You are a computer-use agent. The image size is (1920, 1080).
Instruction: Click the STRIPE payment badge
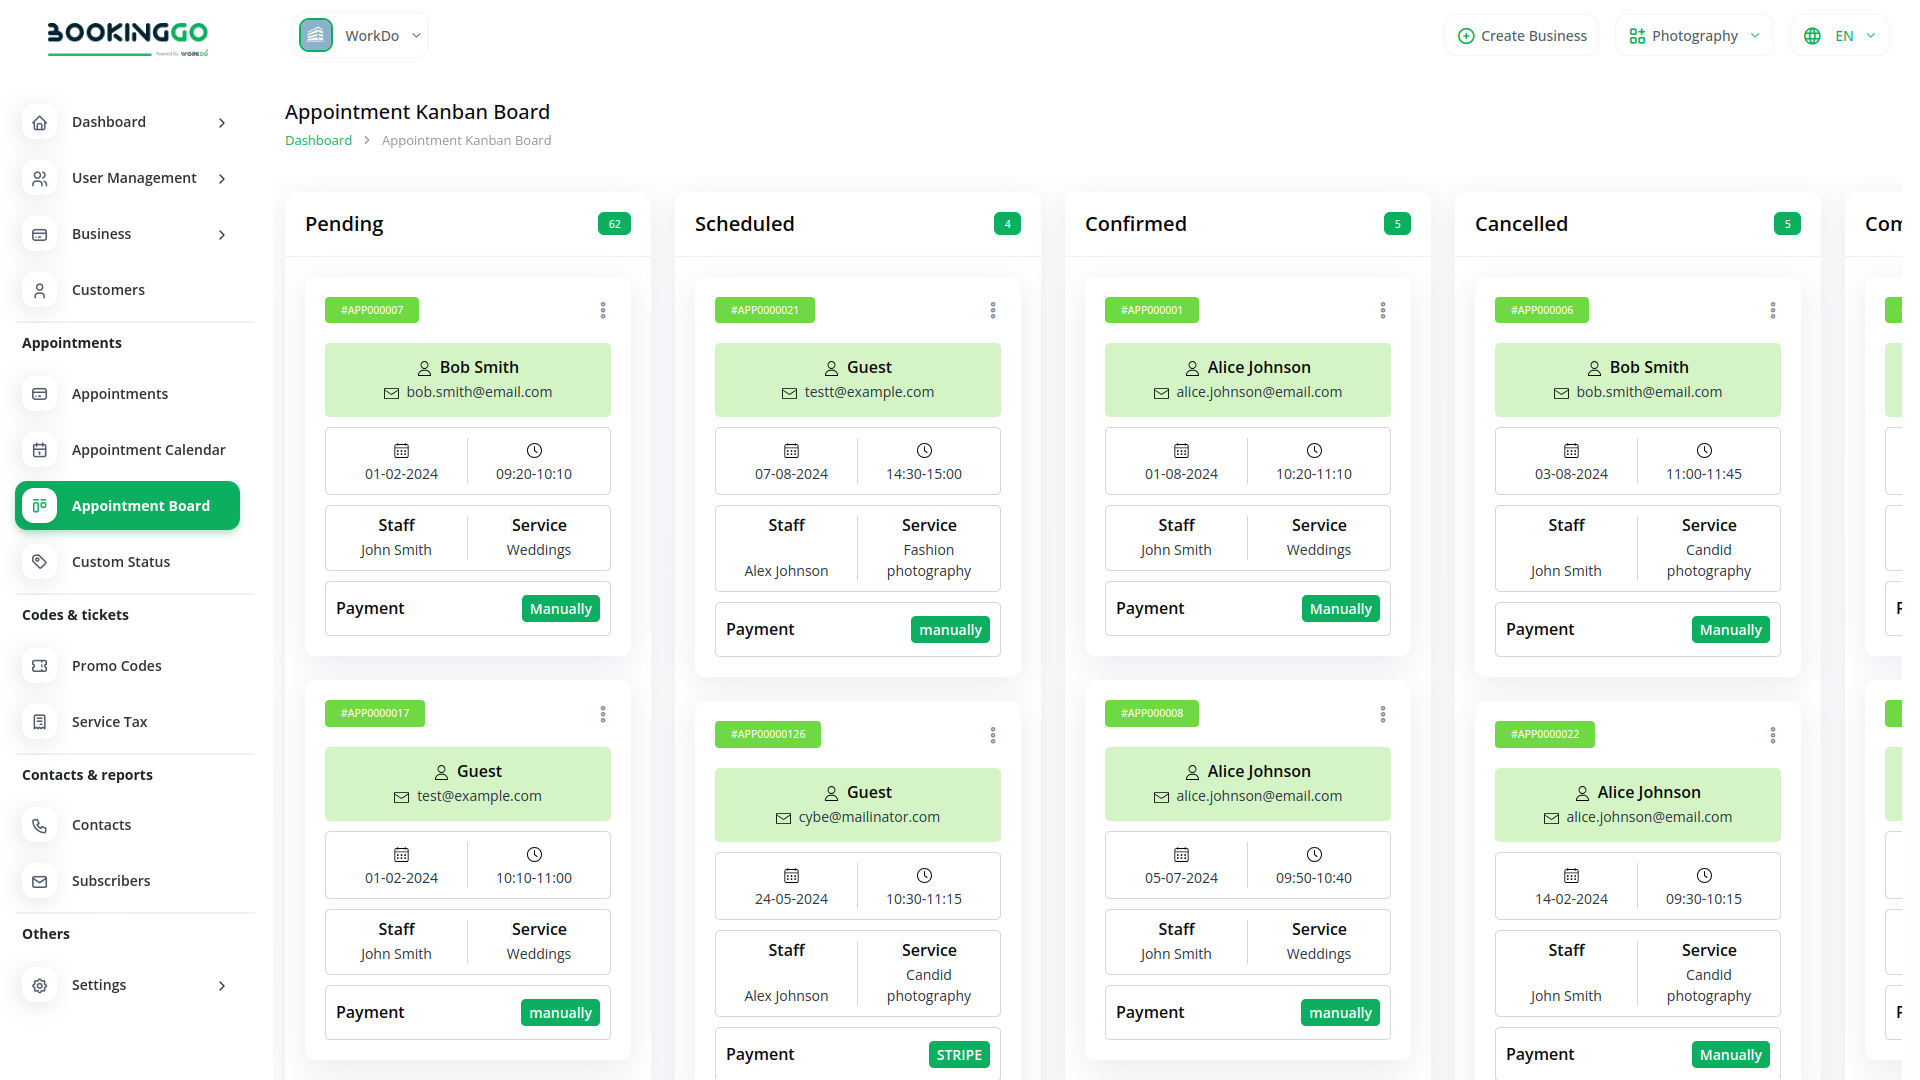959,1055
